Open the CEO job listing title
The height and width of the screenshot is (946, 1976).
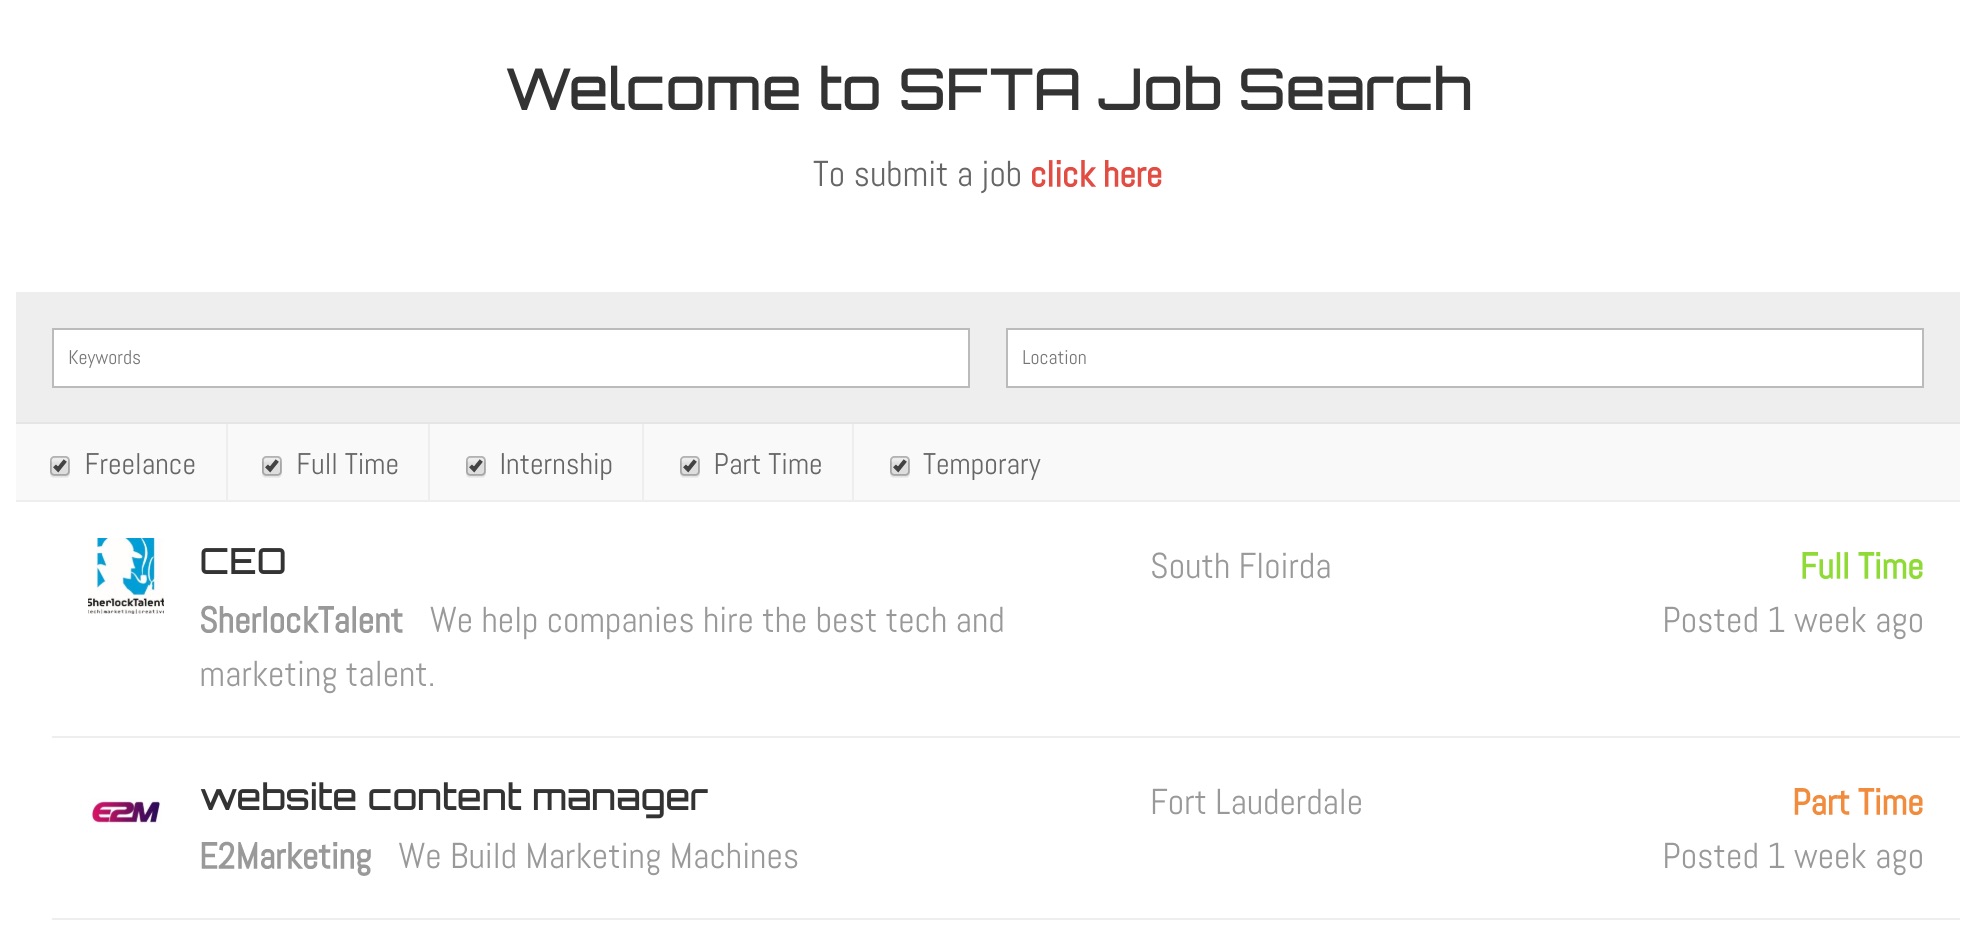(243, 562)
